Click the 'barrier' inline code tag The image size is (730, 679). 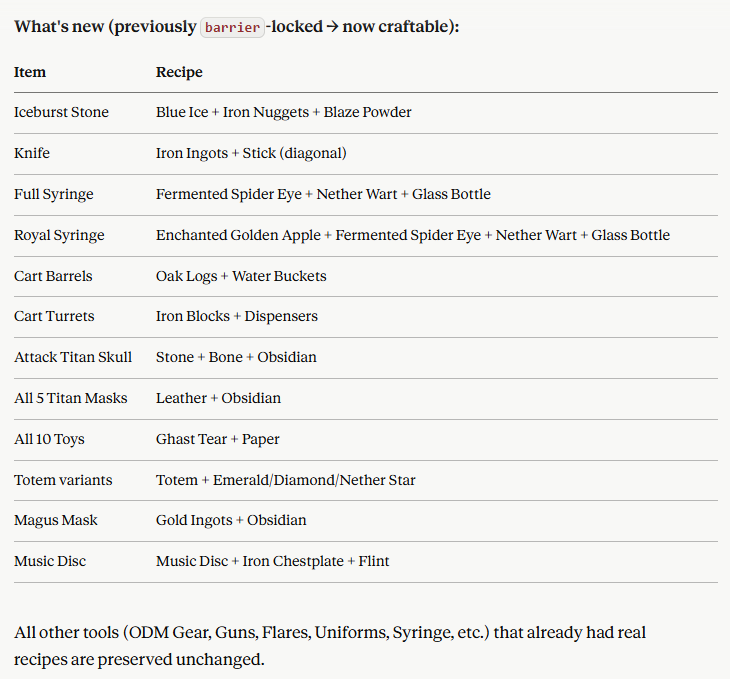coord(232,27)
